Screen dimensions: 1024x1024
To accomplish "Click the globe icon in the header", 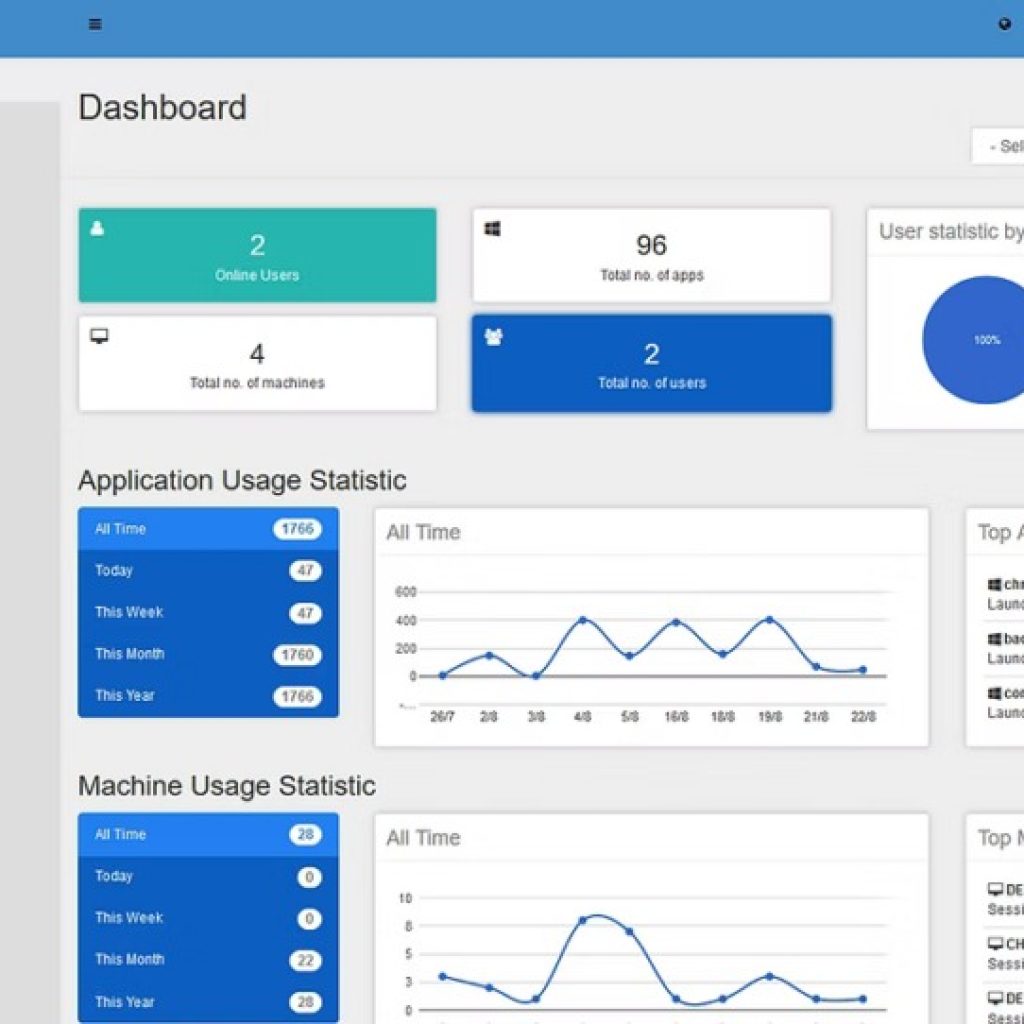I will [x=1004, y=25].
